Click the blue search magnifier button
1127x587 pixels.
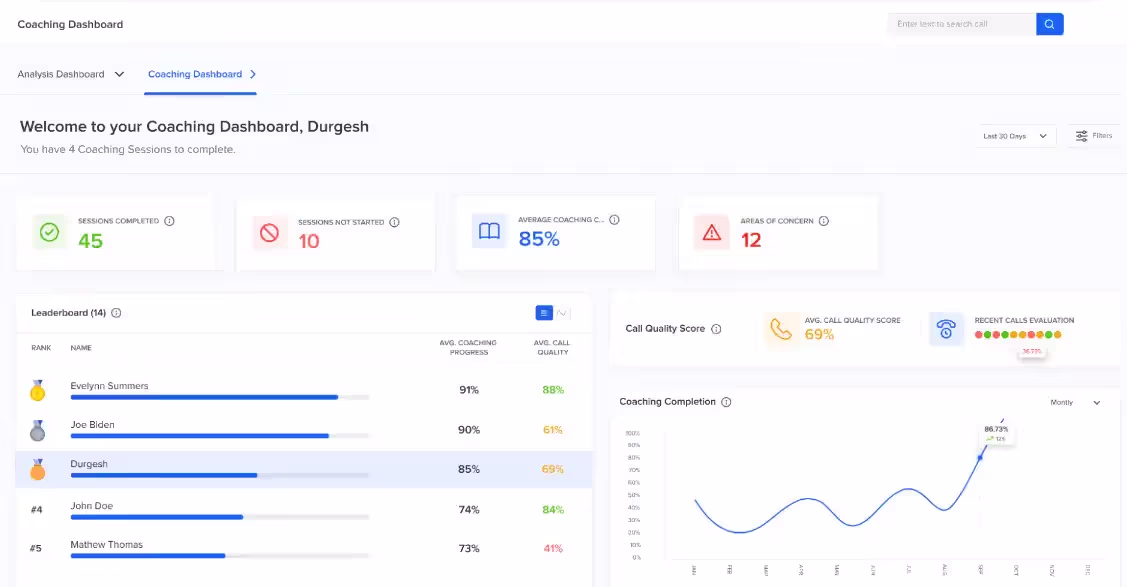coord(1049,24)
